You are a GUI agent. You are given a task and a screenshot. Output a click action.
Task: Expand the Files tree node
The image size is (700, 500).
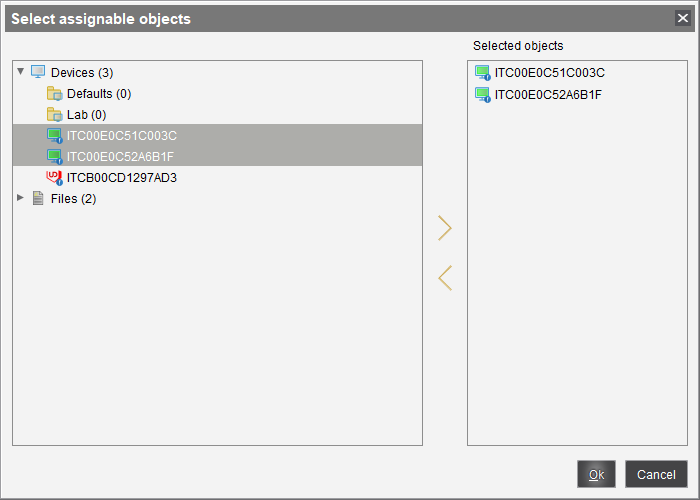click(x=21, y=198)
